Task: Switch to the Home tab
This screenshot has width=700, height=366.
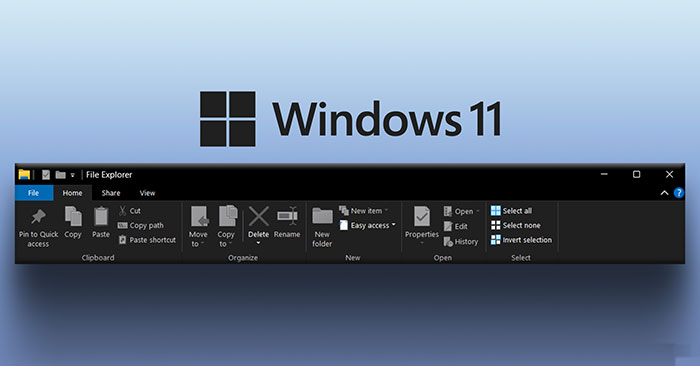Action: [72, 193]
